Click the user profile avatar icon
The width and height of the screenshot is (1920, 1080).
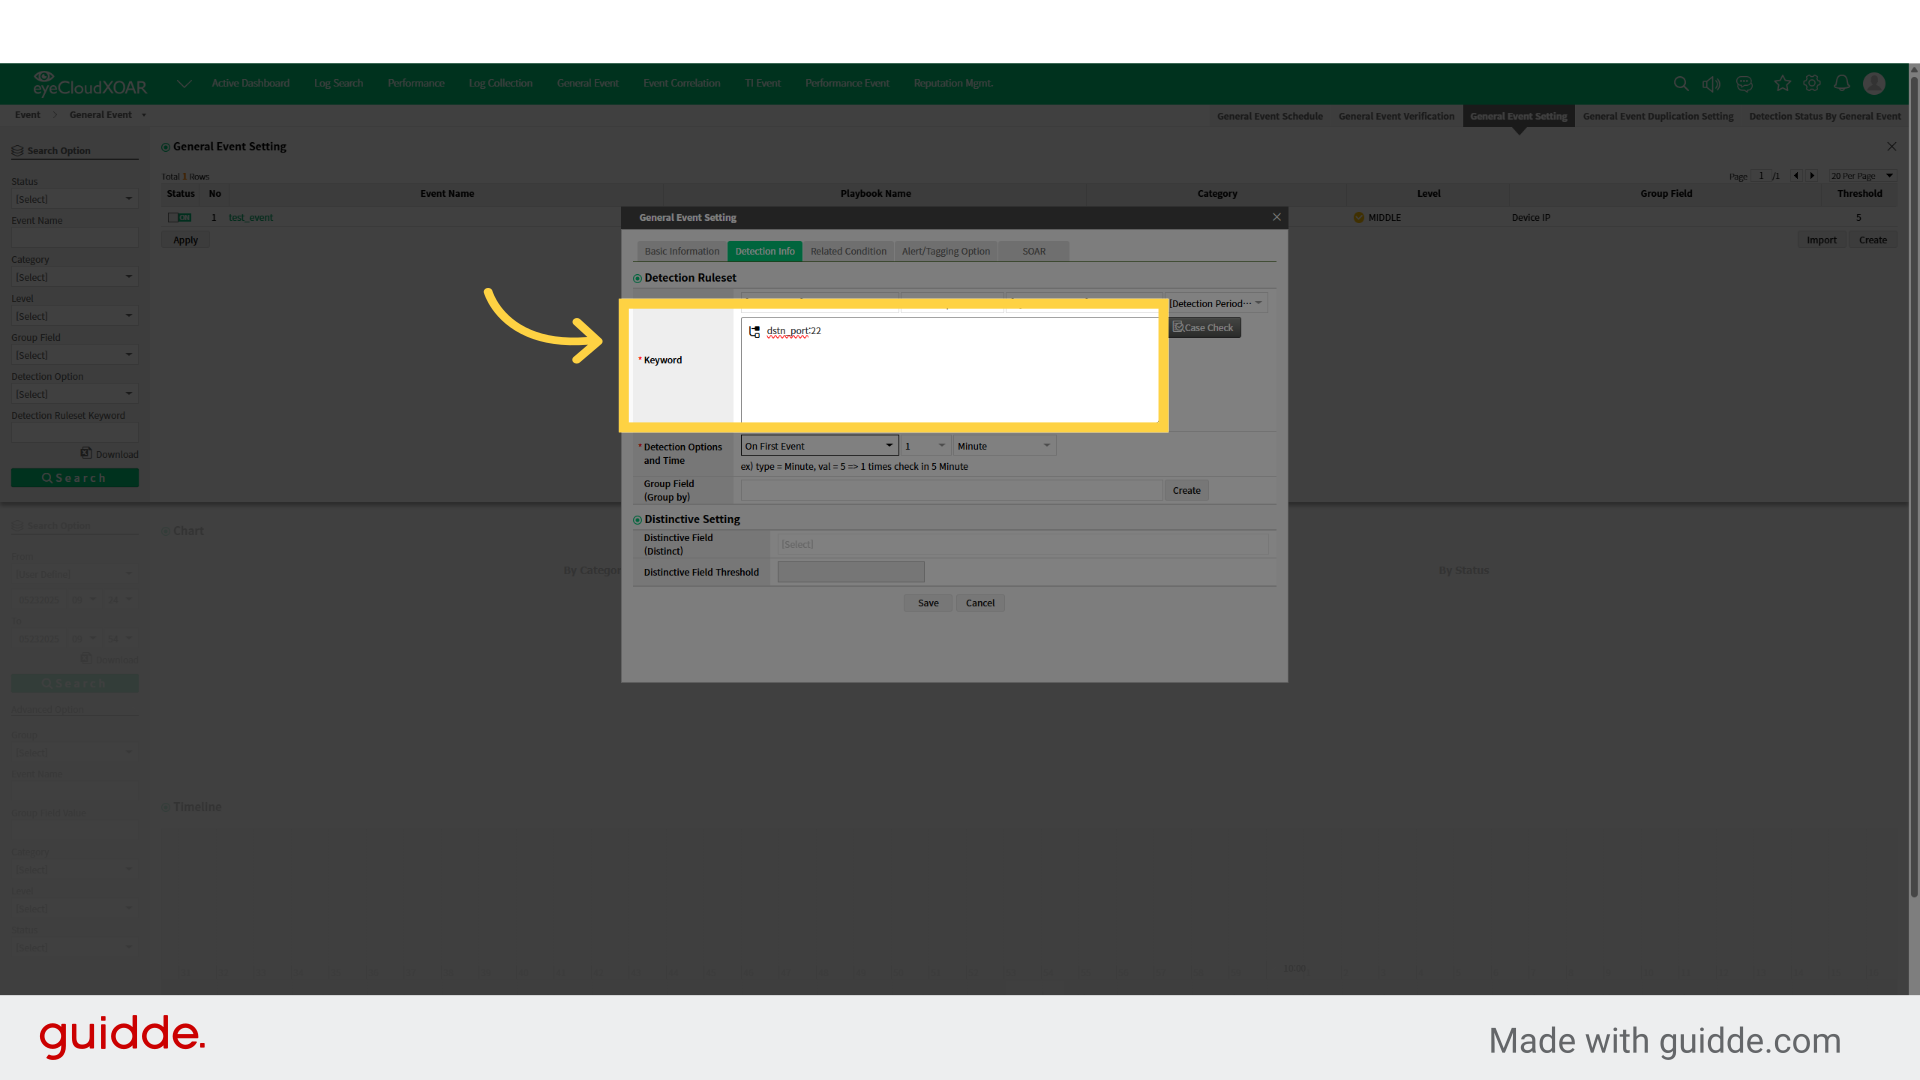[x=1874, y=84]
